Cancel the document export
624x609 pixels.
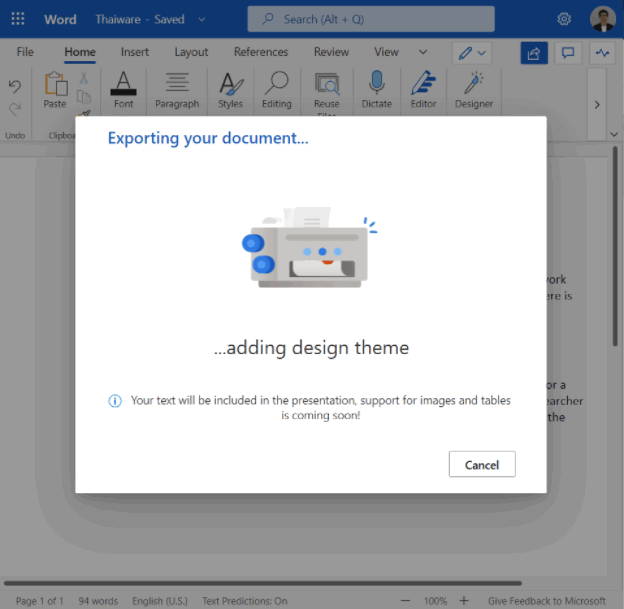(482, 464)
